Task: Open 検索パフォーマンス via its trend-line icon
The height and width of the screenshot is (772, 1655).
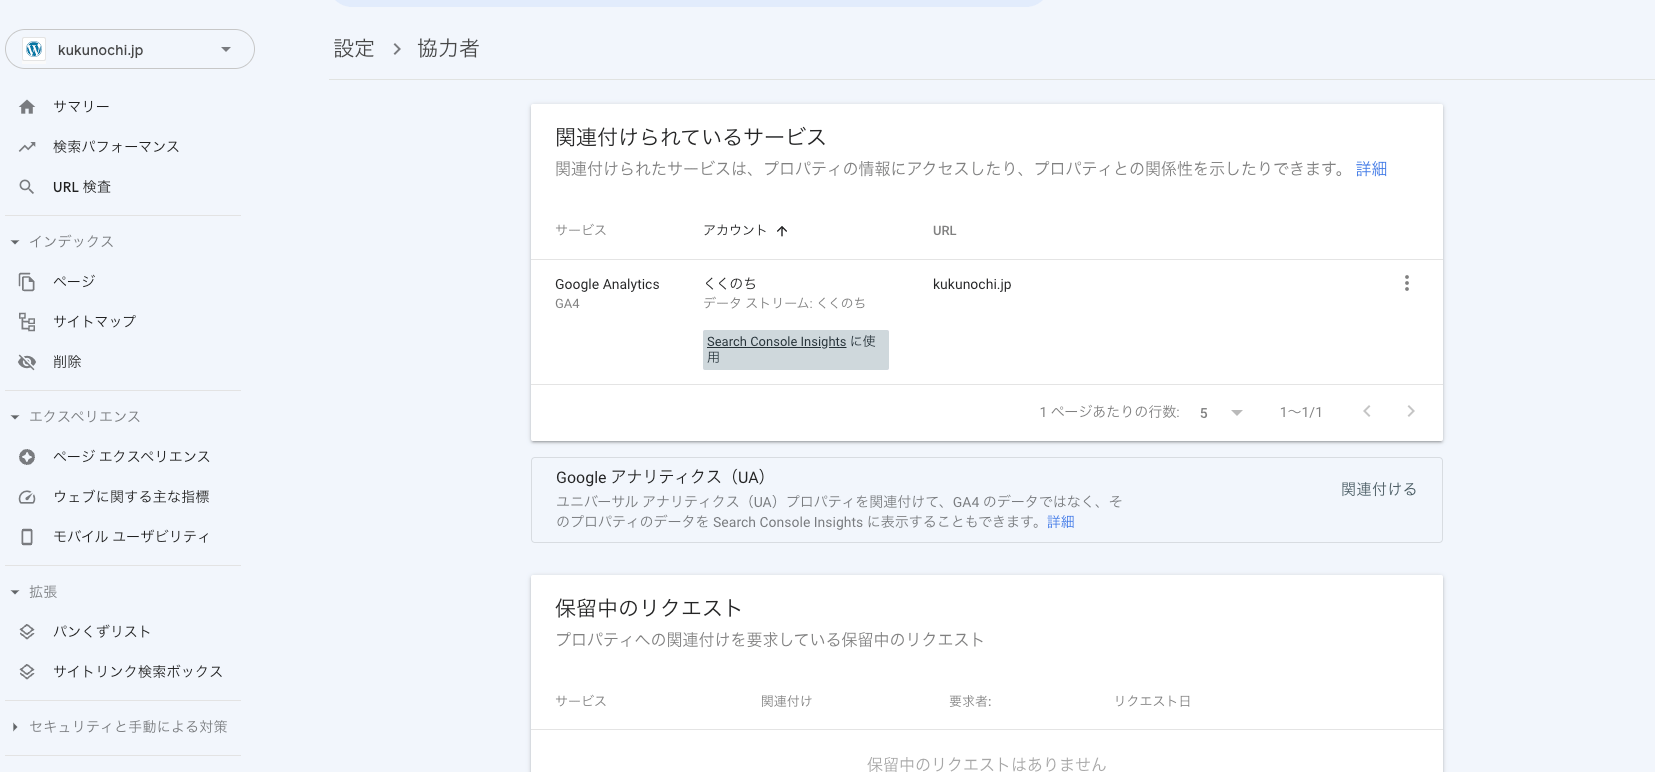Action: (x=27, y=147)
